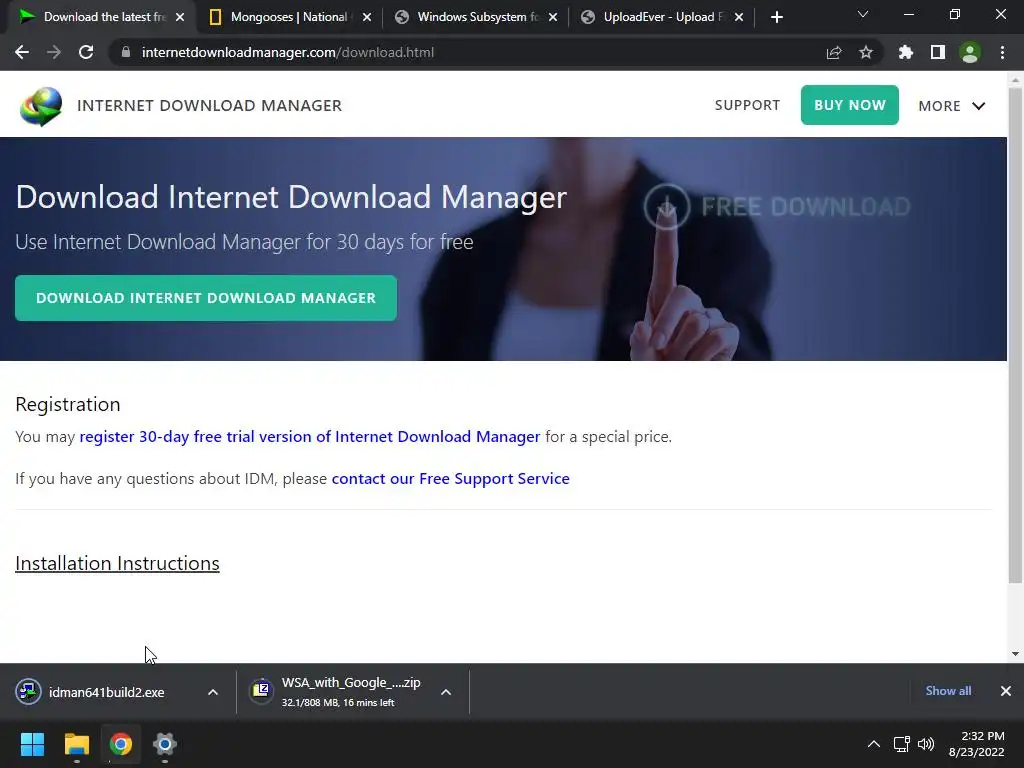Close the UploadEver tab
This screenshot has width=1024, height=768.
[739, 18]
